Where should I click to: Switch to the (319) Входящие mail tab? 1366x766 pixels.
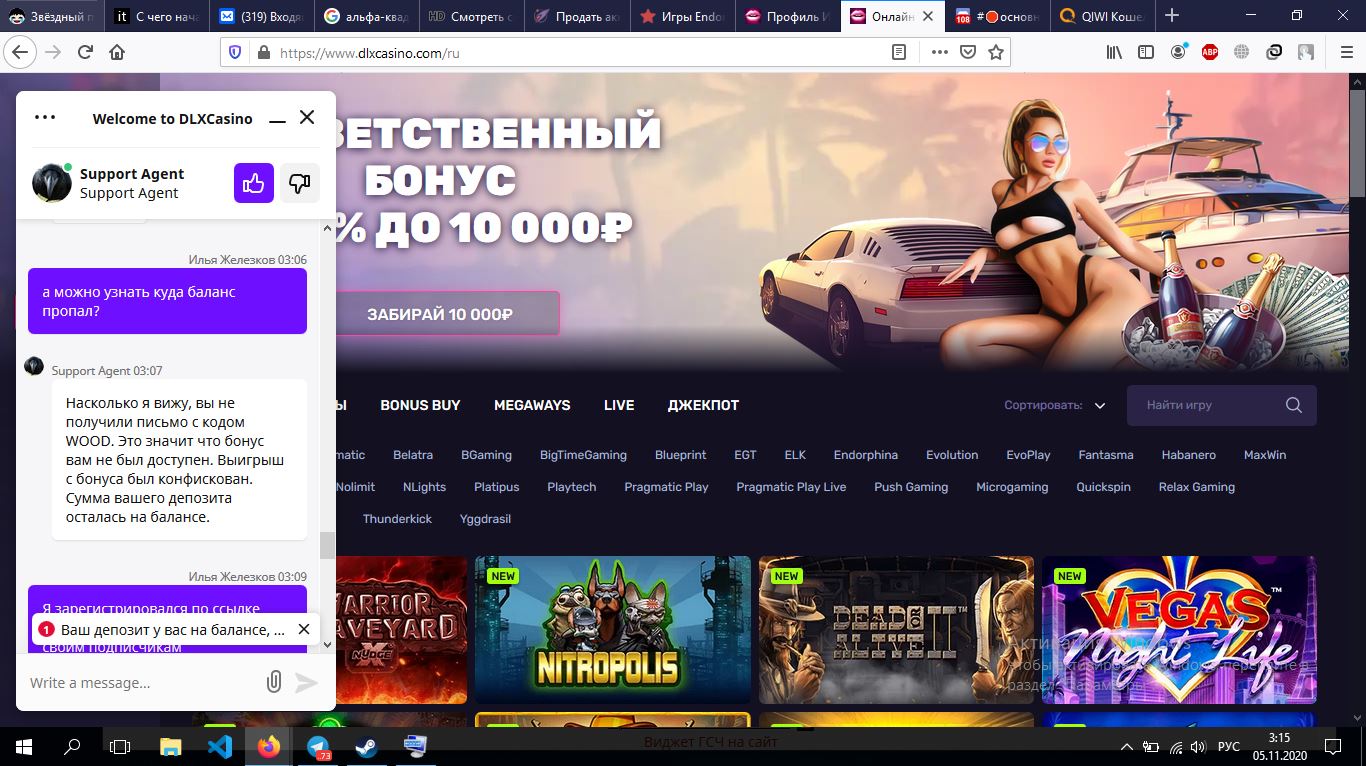(263, 16)
